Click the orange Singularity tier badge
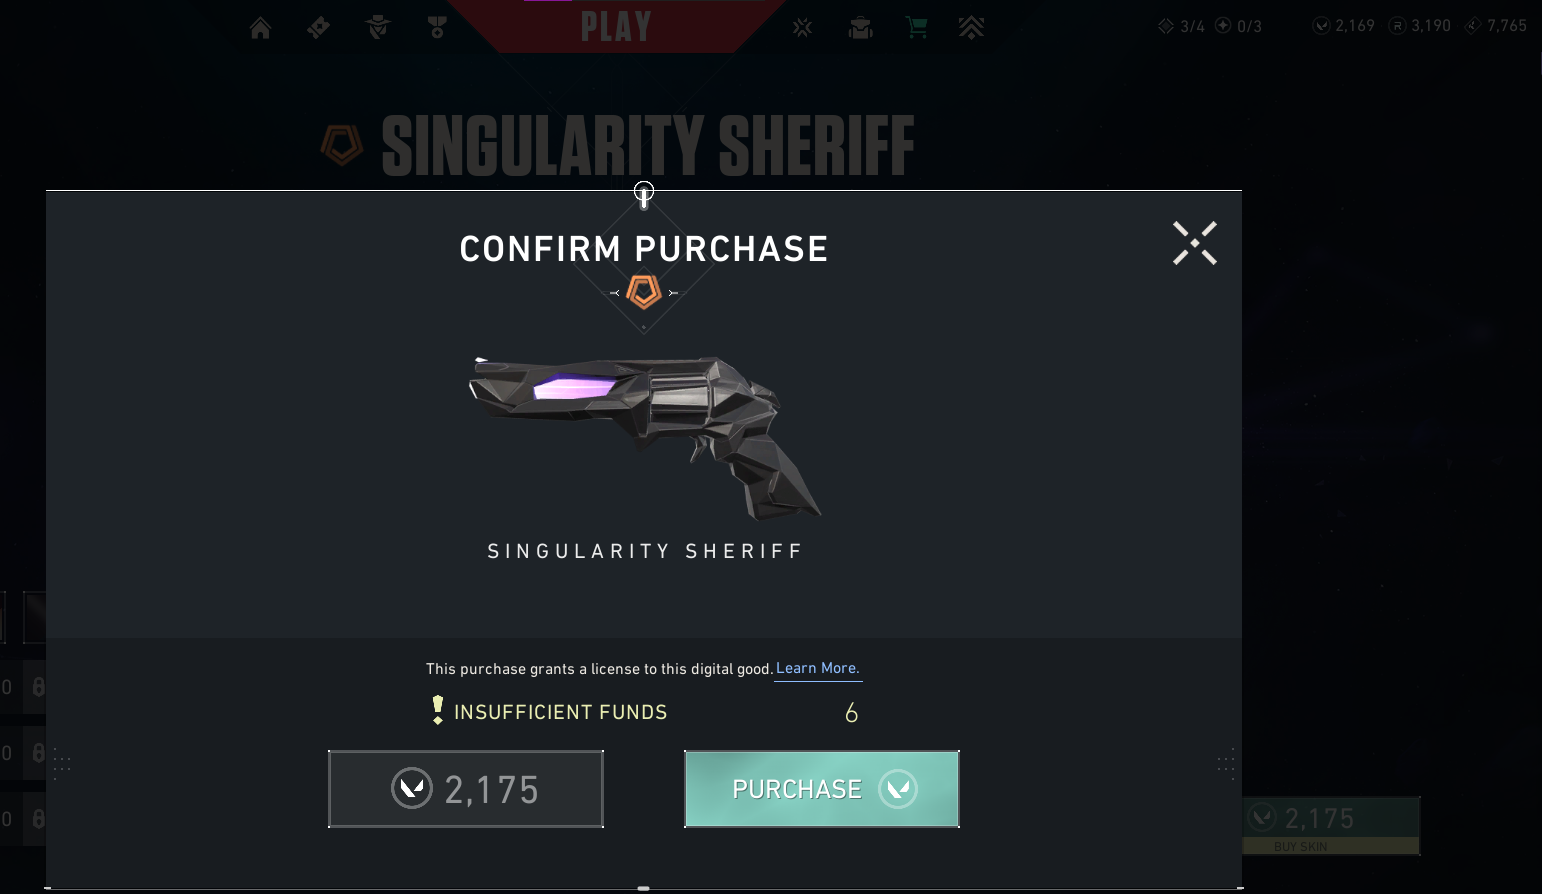The width and height of the screenshot is (1542, 894). (644, 293)
